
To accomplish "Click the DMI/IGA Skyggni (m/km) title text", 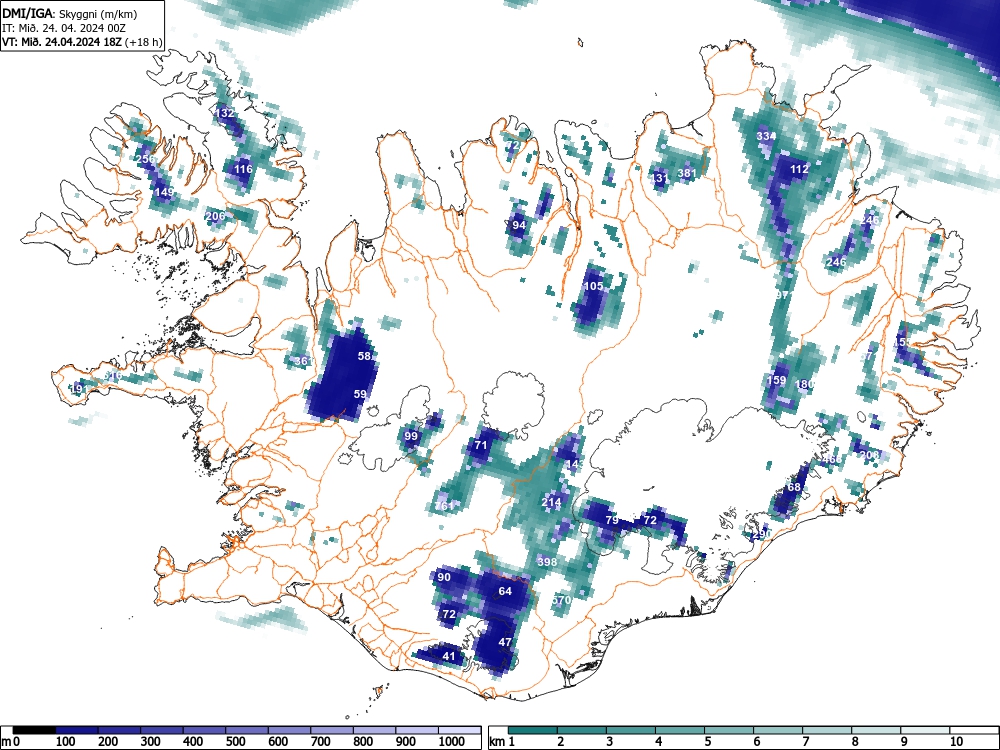I will tap(70, 13).
